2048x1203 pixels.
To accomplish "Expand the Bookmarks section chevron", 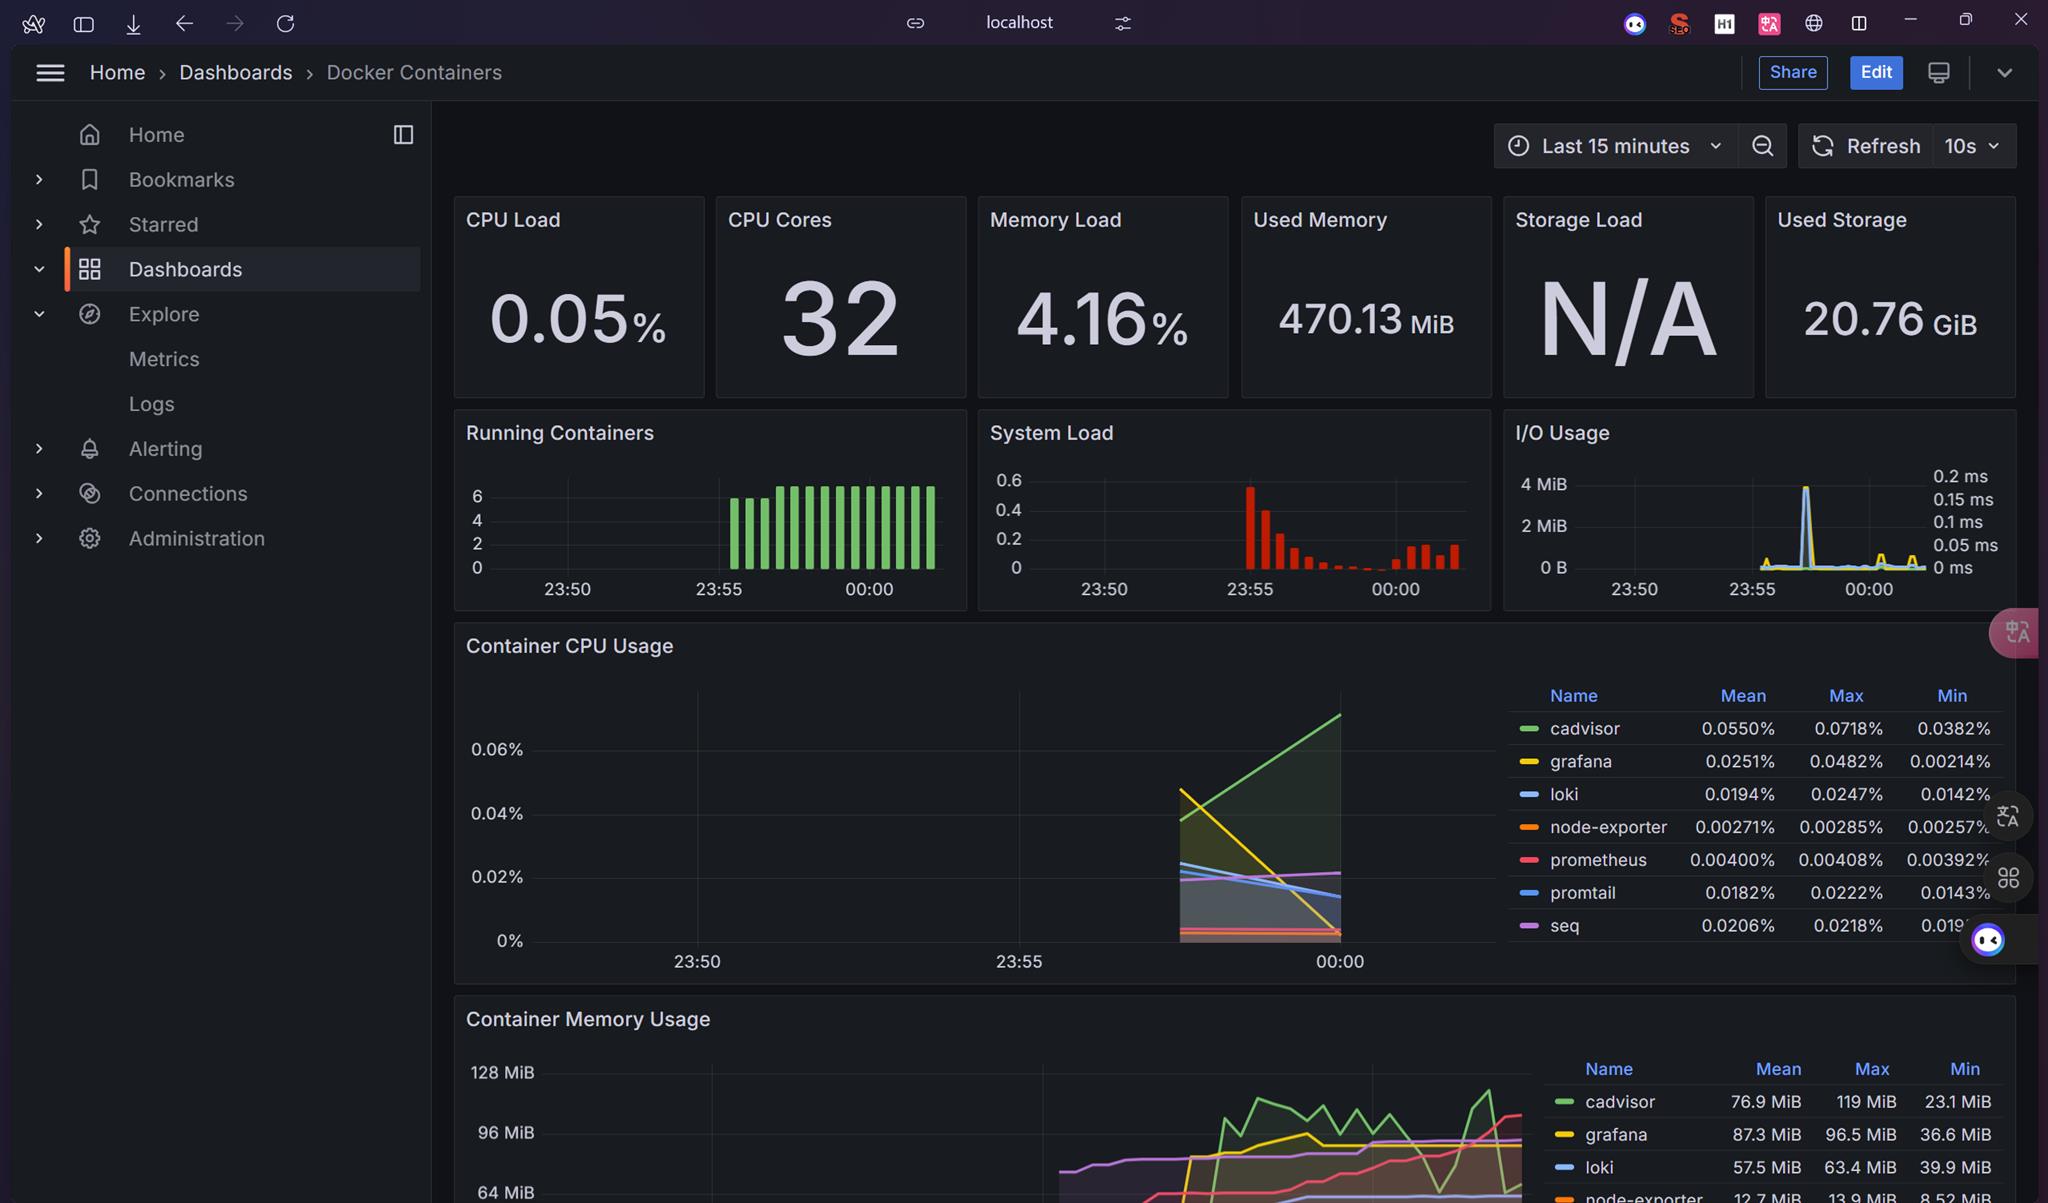I will [39, 180].
